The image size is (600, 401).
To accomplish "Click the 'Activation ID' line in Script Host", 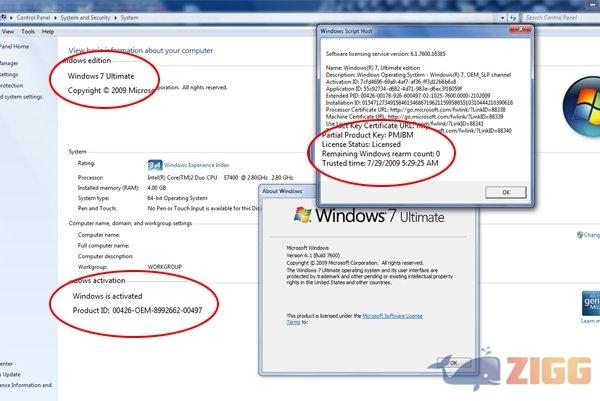I will 391,82.
